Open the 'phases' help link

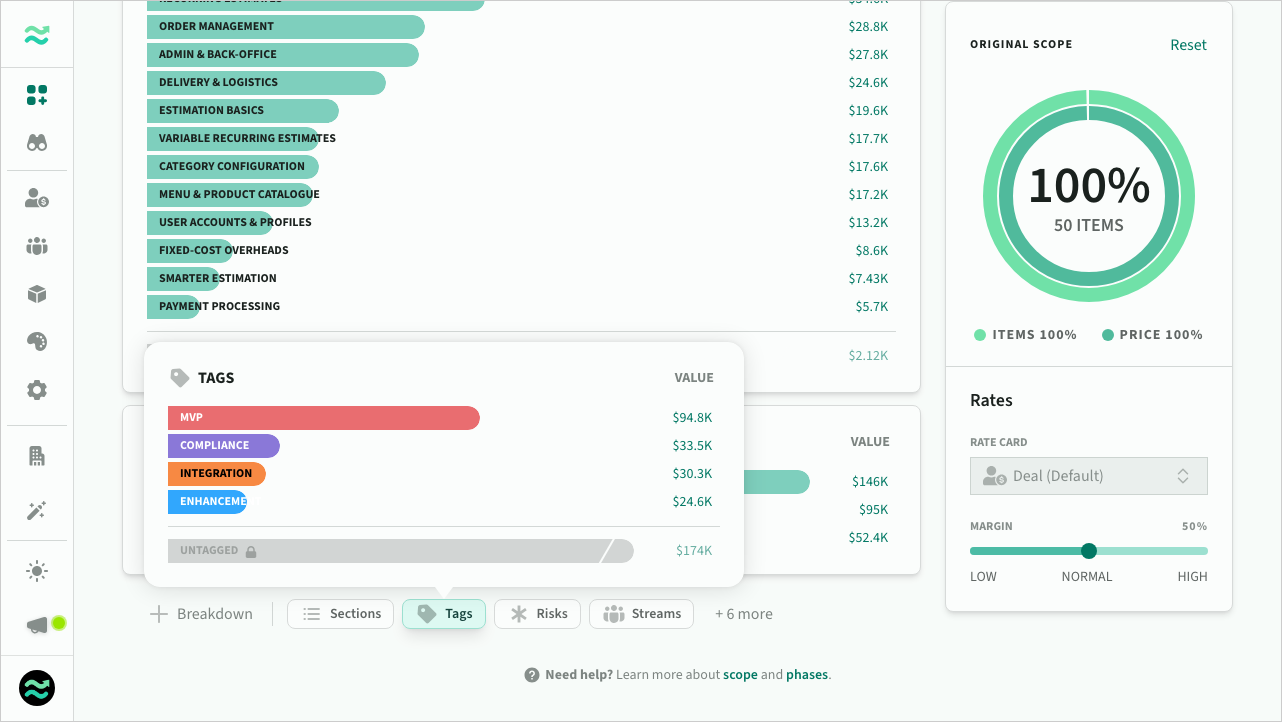(806, 675)
